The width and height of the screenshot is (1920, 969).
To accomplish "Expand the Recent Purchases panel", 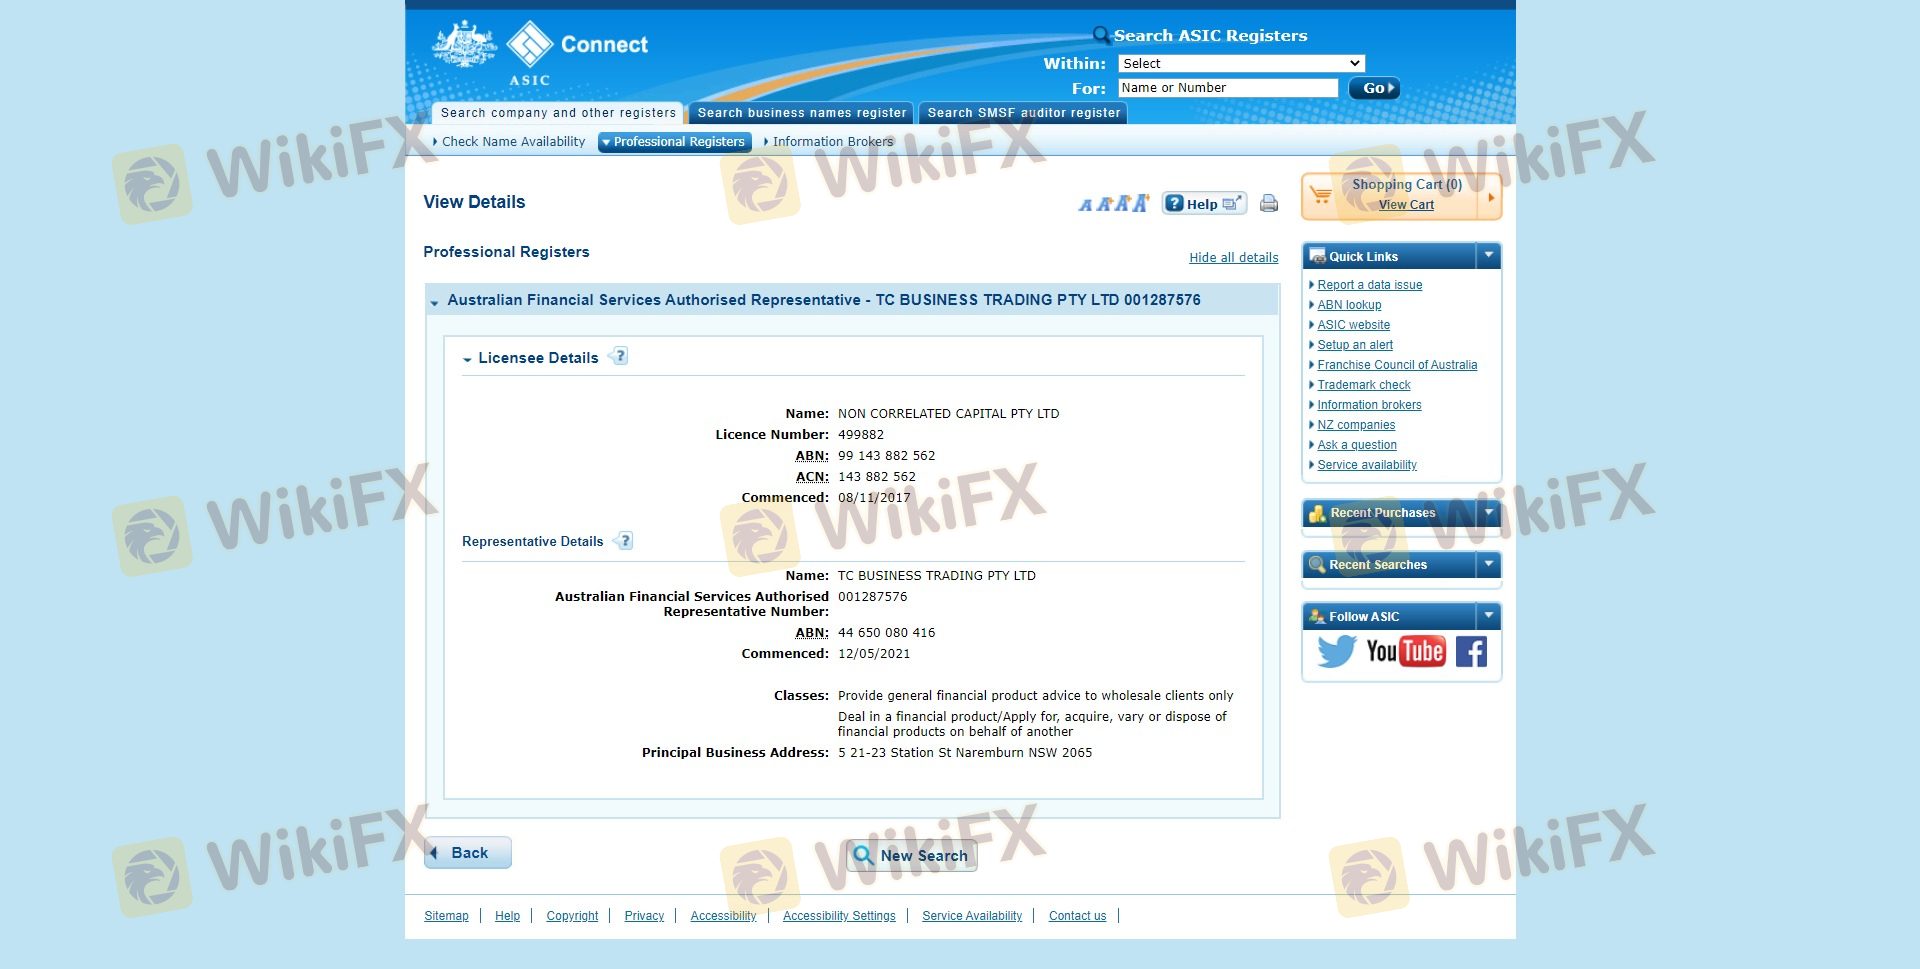I will [1488, 513].
